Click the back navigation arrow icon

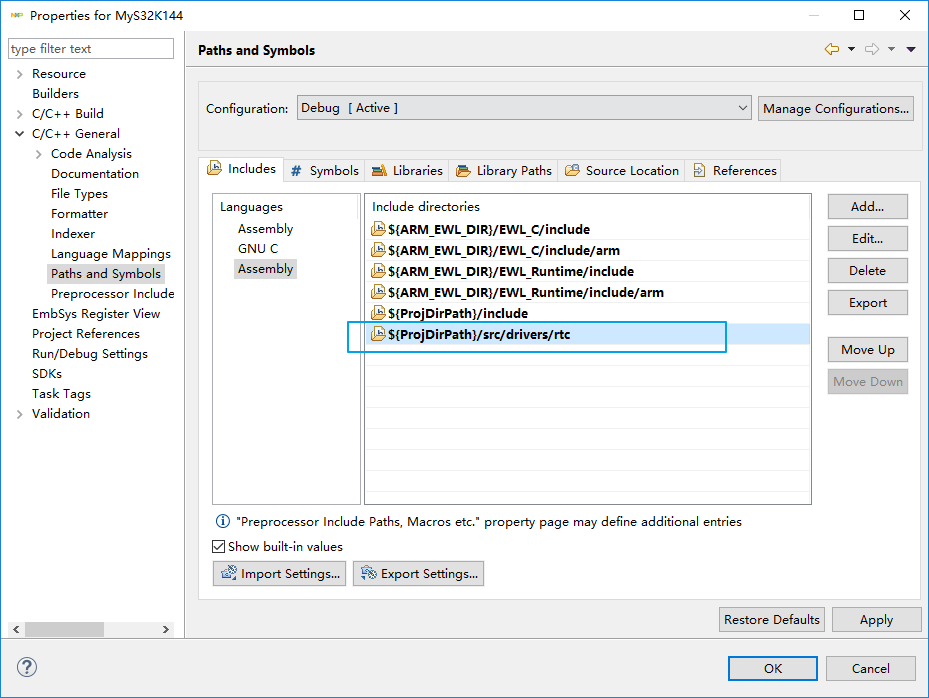pyautogui.click(x=832, y=49)
